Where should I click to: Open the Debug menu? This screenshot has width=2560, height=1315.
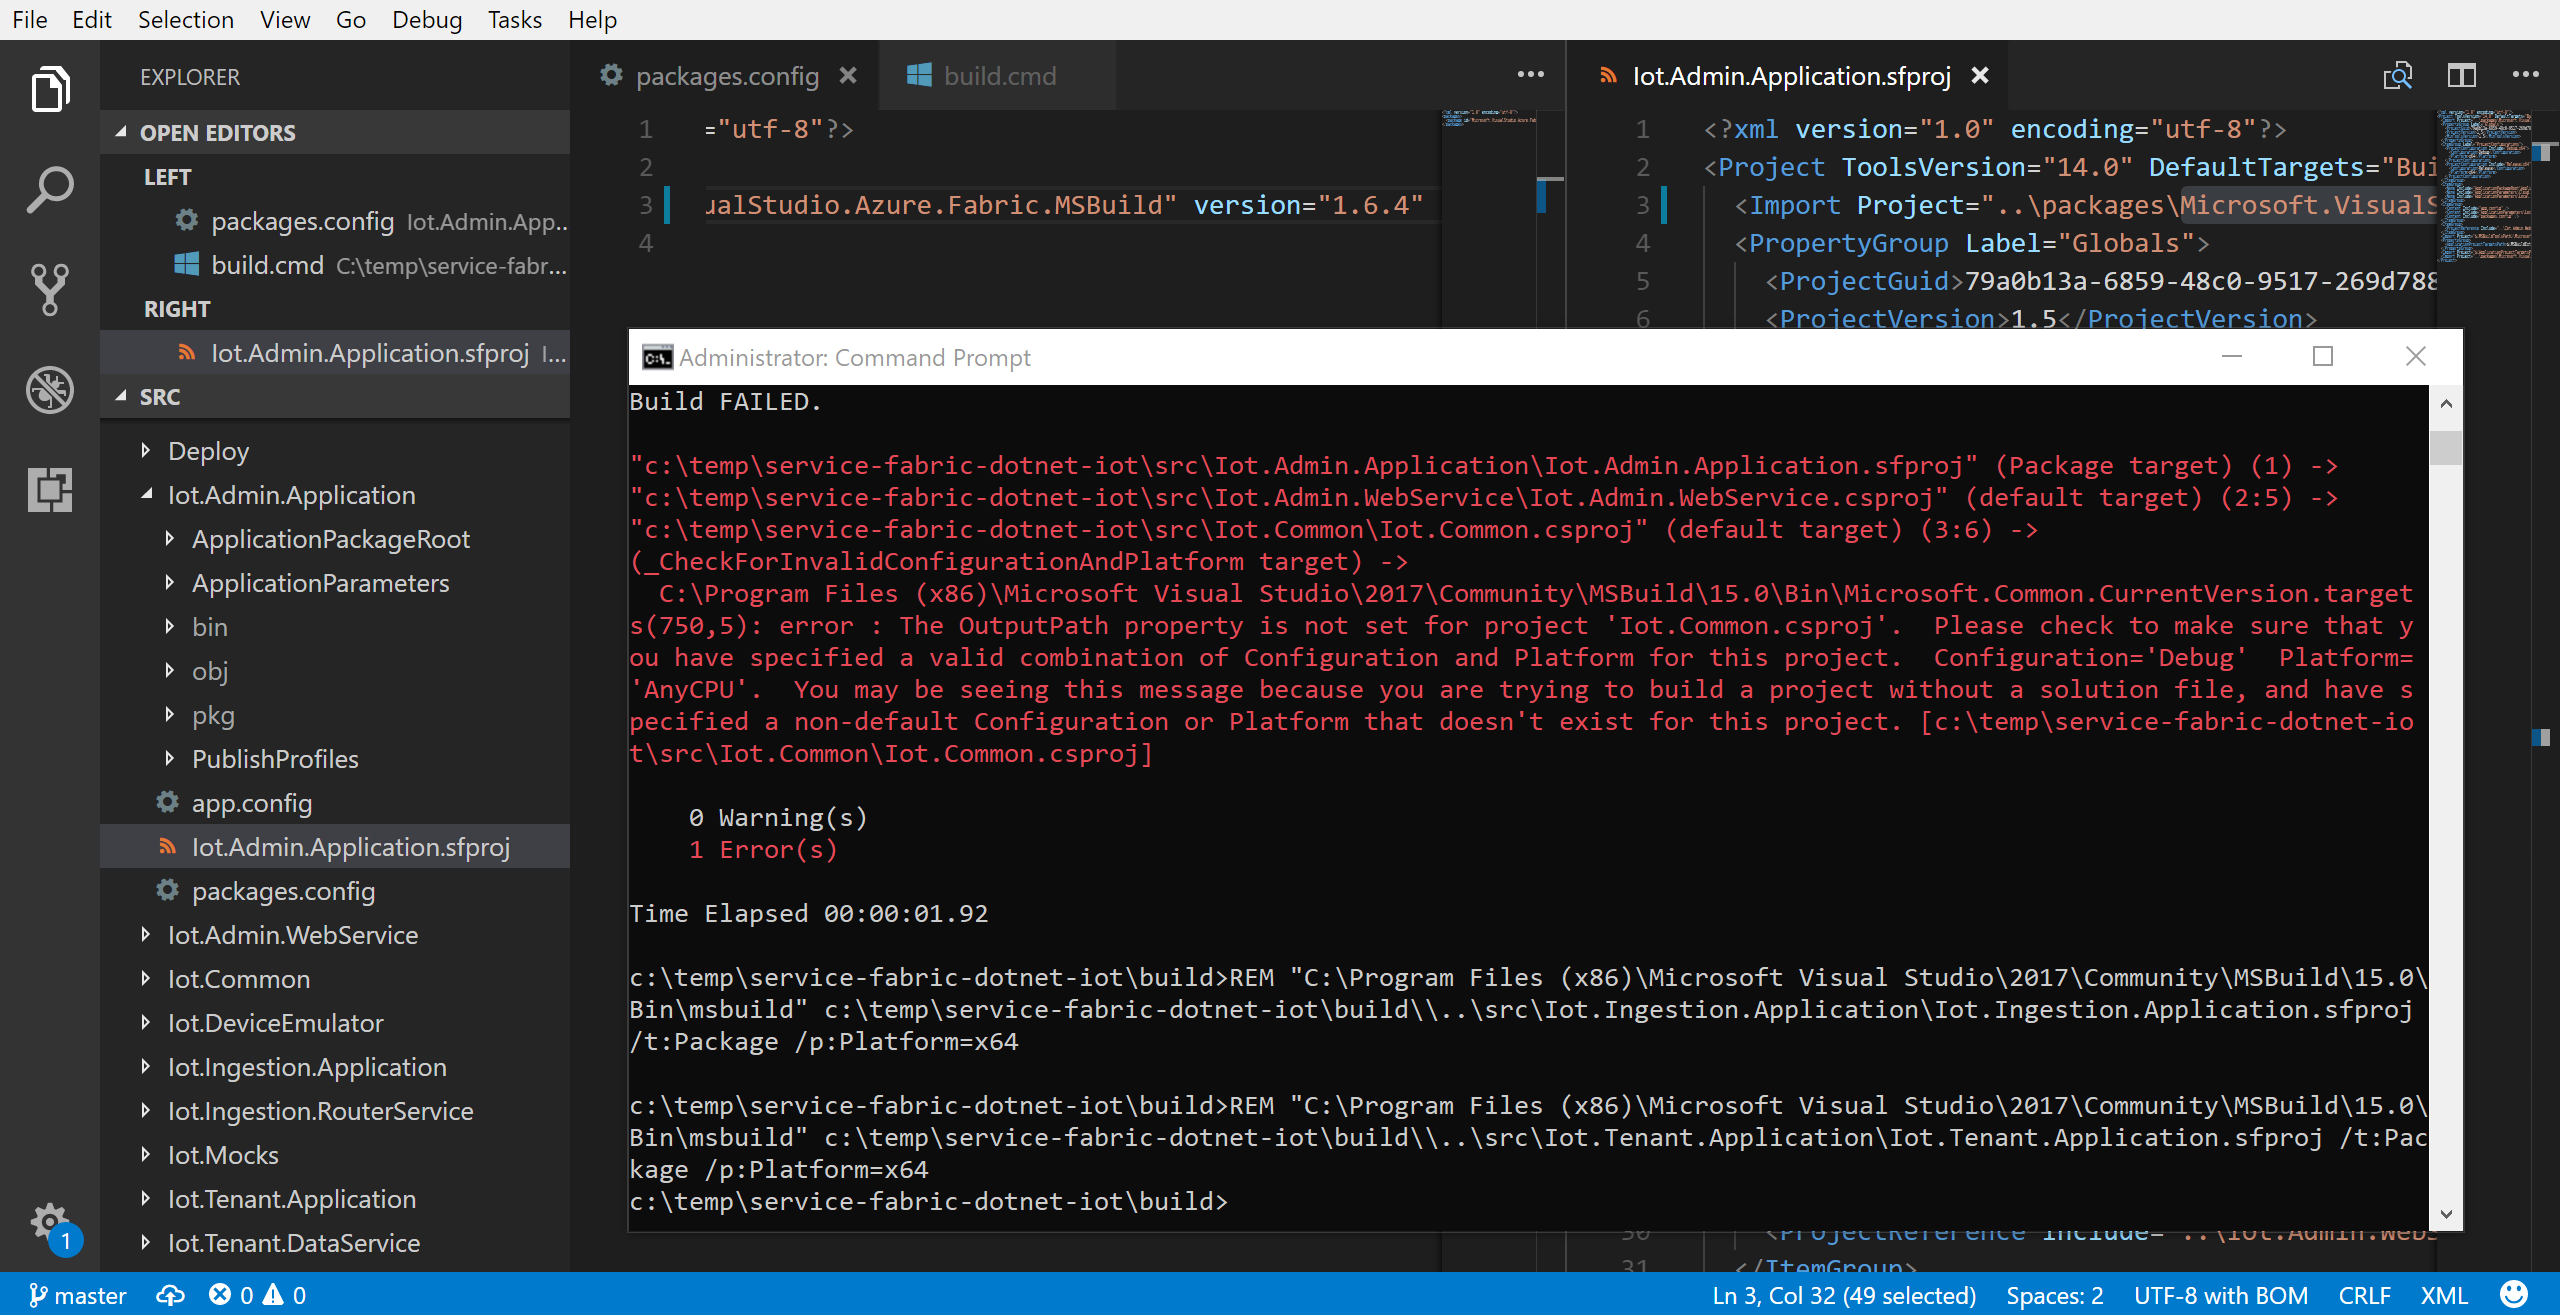point(426,19)
